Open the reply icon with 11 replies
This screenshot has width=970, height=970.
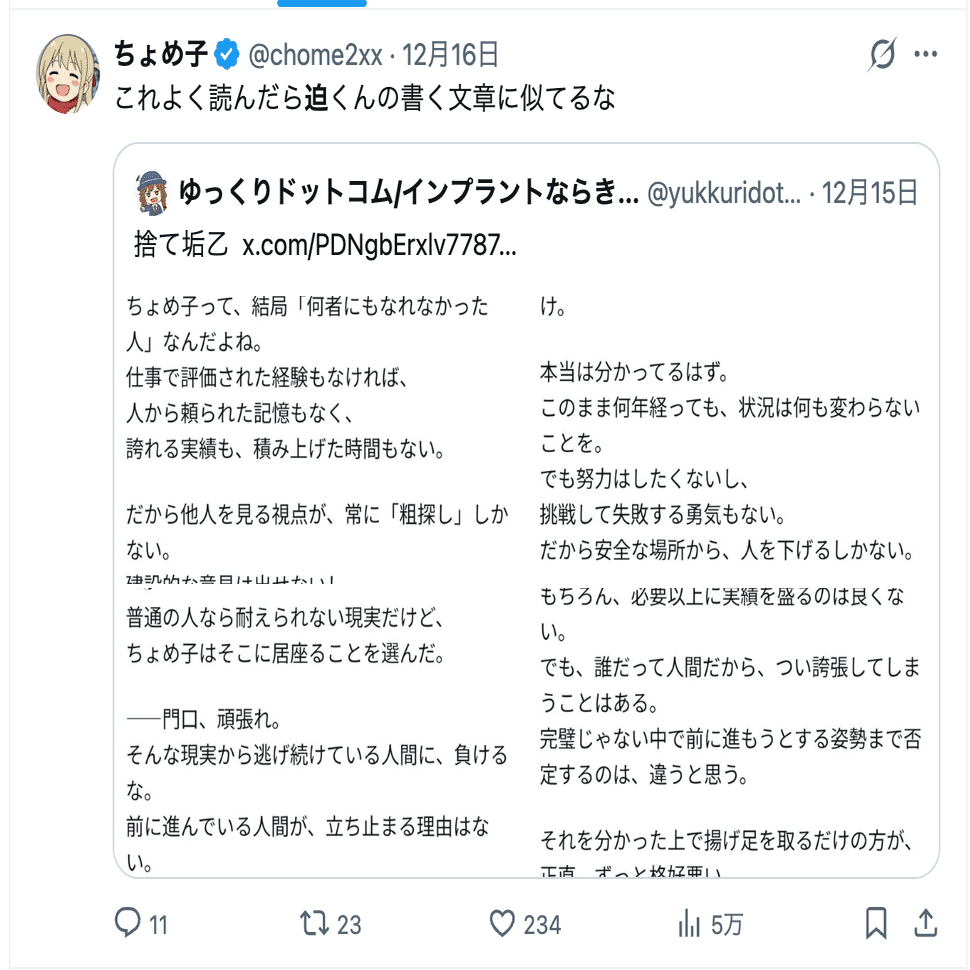(x=128, y=923)
